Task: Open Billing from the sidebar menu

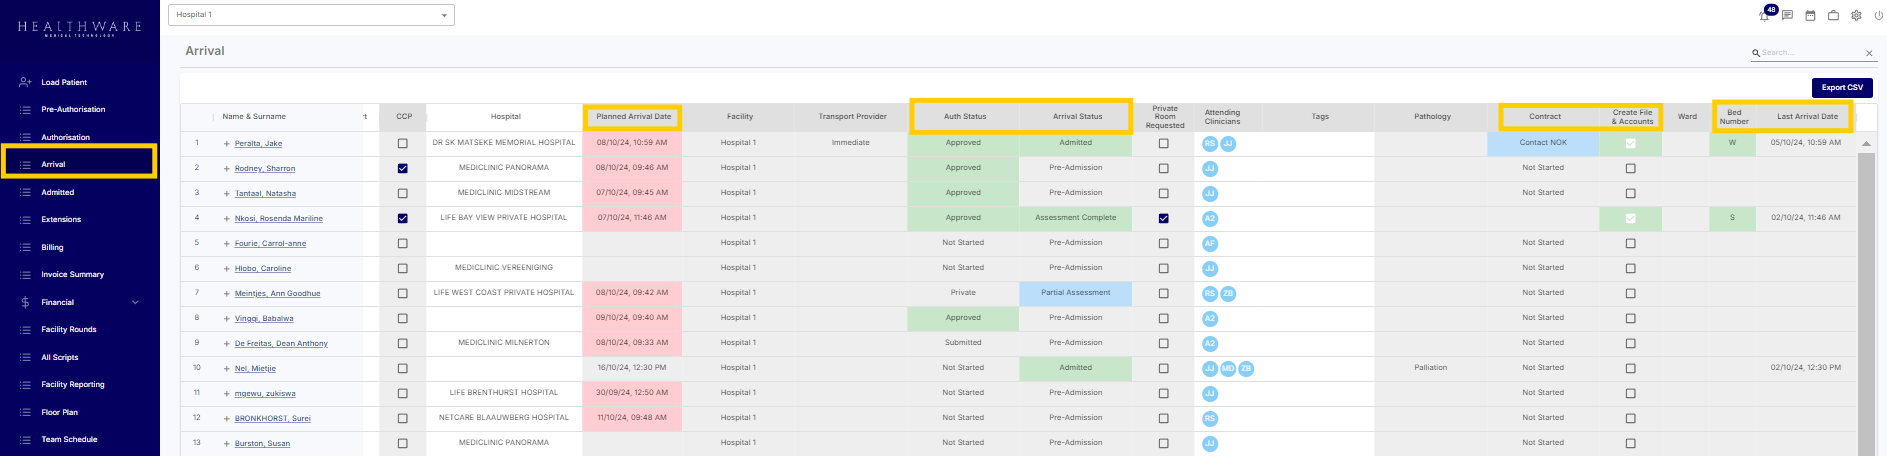Action: (52, 247)
